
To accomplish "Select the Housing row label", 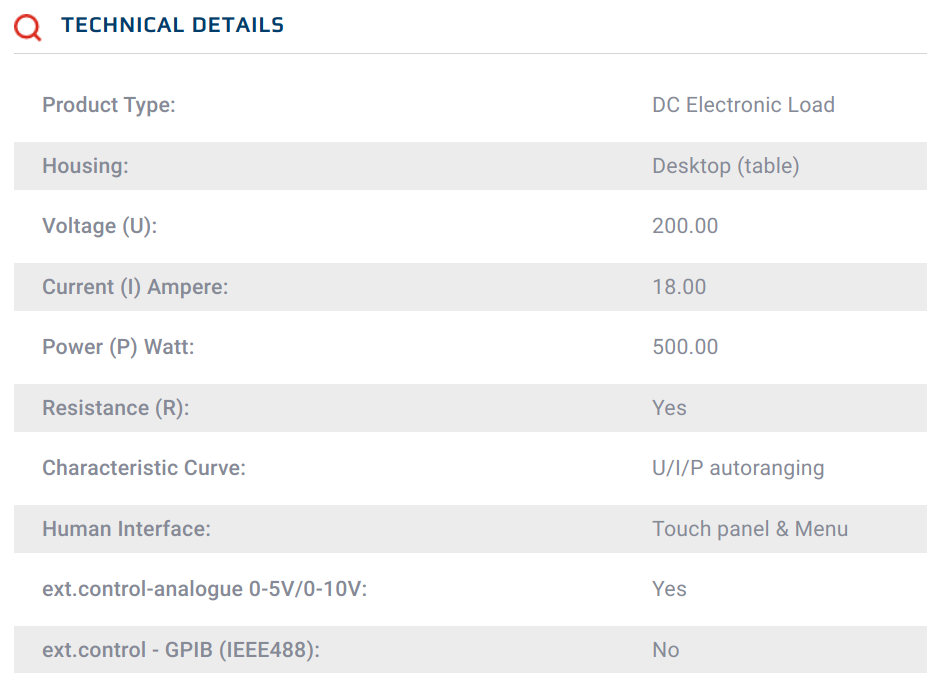I will (85, 166).
